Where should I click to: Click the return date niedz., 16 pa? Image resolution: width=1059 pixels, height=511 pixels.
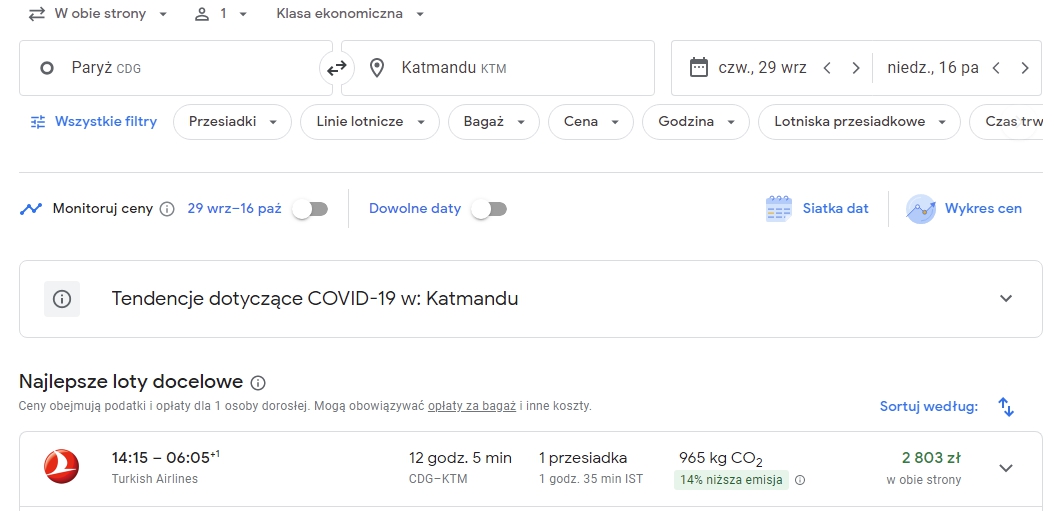[x=933, y=68]
